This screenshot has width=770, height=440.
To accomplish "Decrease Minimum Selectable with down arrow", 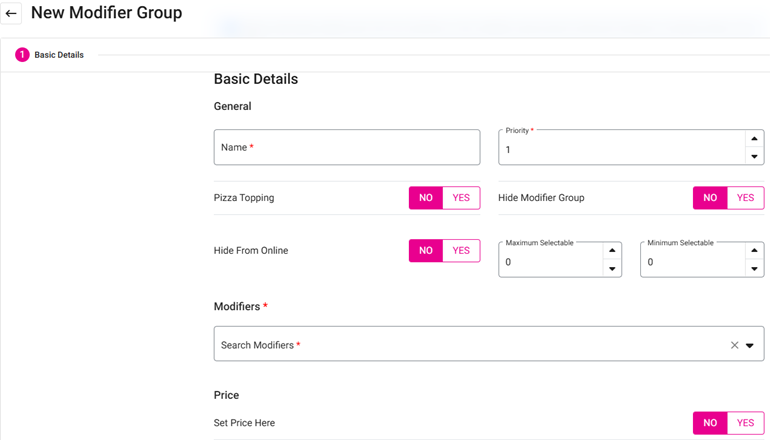I will tap(753, 269).
